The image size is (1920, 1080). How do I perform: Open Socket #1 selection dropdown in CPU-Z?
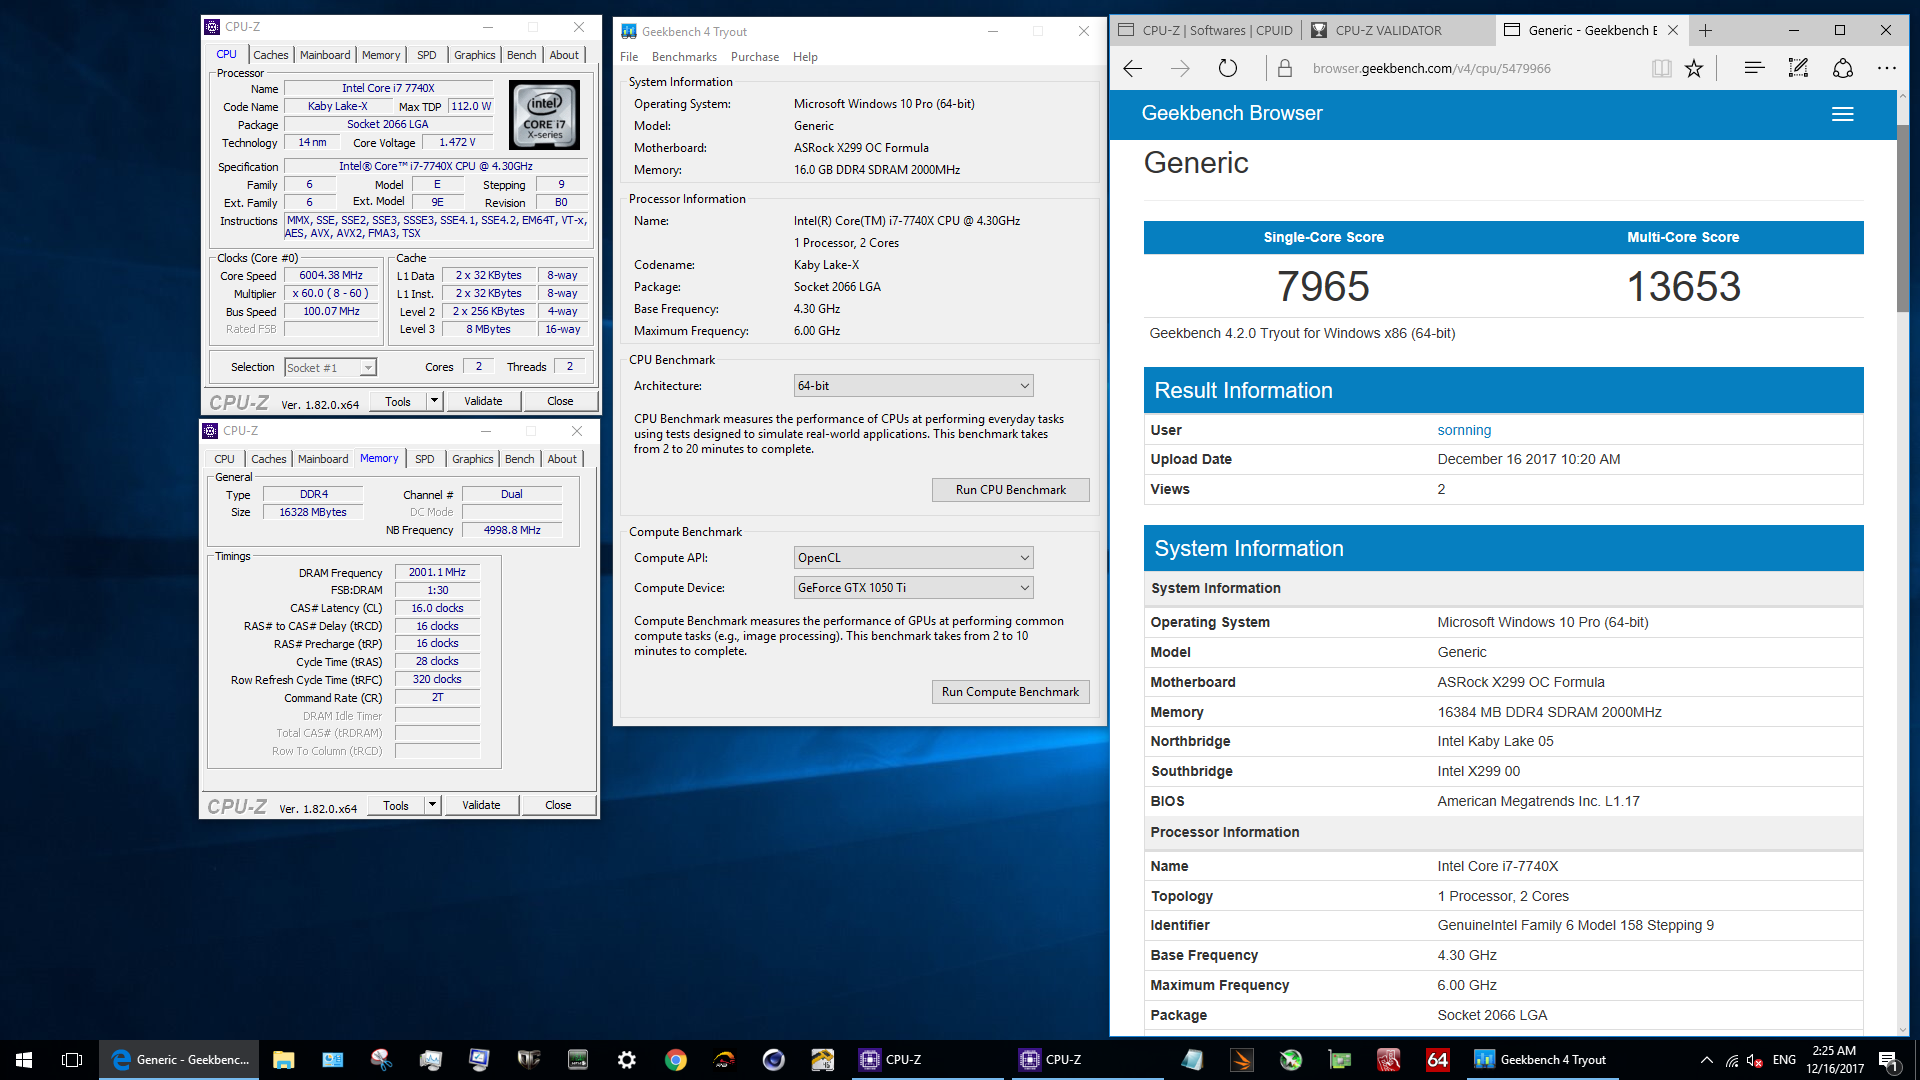pyautogui.click(x=330, y=368)
